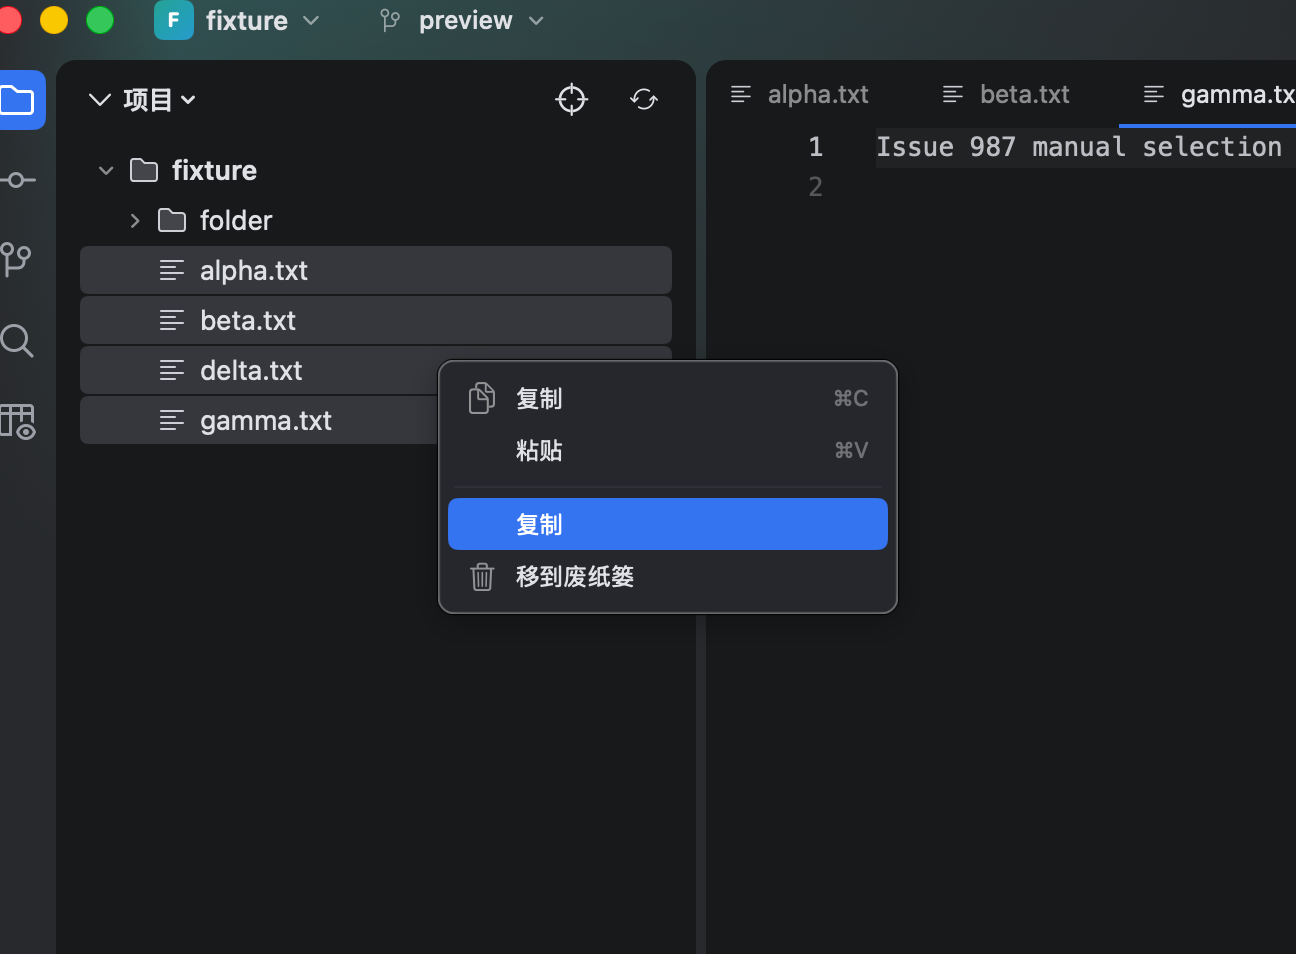The height and width of the screenshot is (954, 1296).
Task: Collapse the project panel header chevron
Action: [x=100, y=99]
